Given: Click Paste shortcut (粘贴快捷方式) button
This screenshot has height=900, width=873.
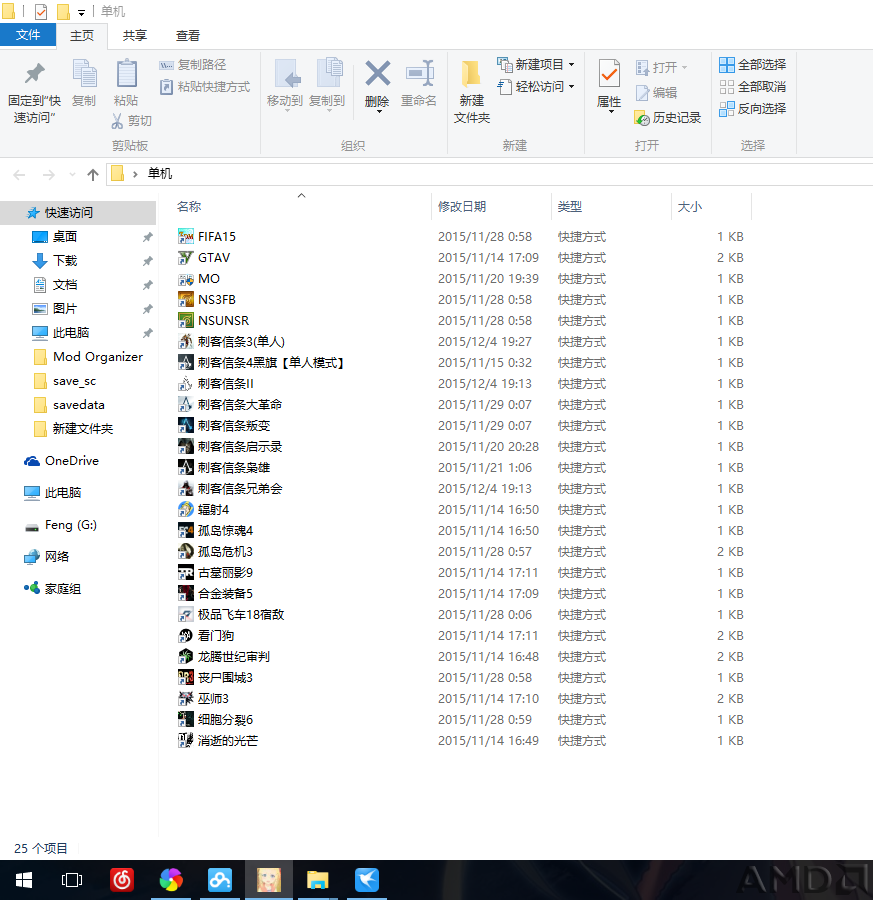Looking at the screenshot, I should 204,87.
